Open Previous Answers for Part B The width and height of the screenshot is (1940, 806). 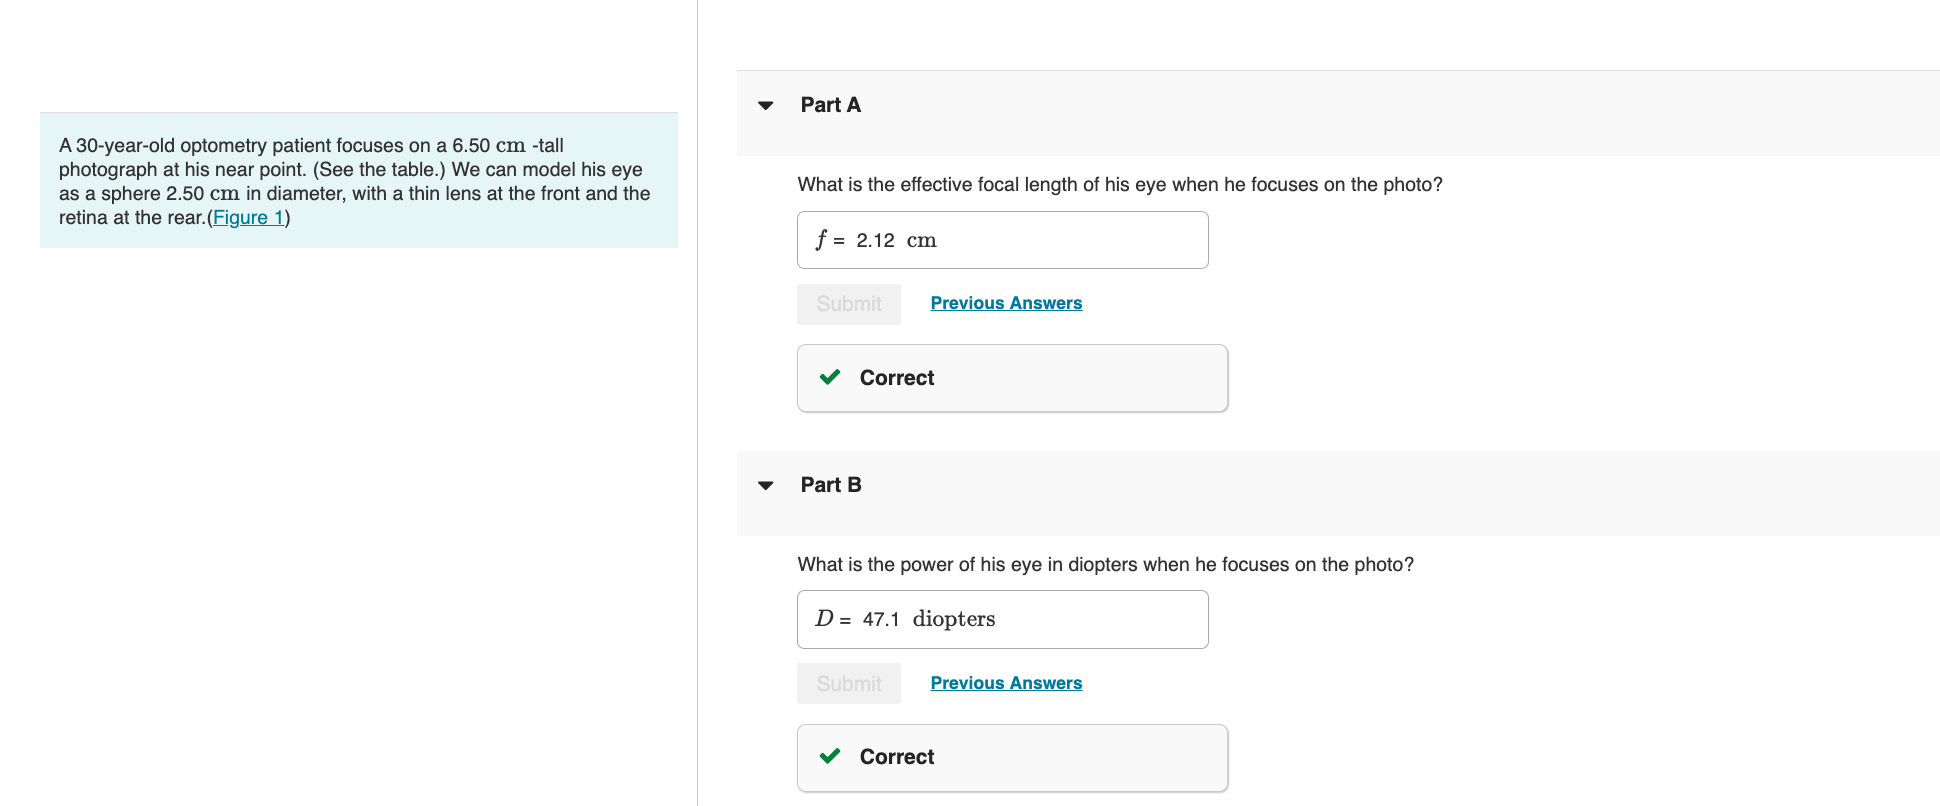1006,682
